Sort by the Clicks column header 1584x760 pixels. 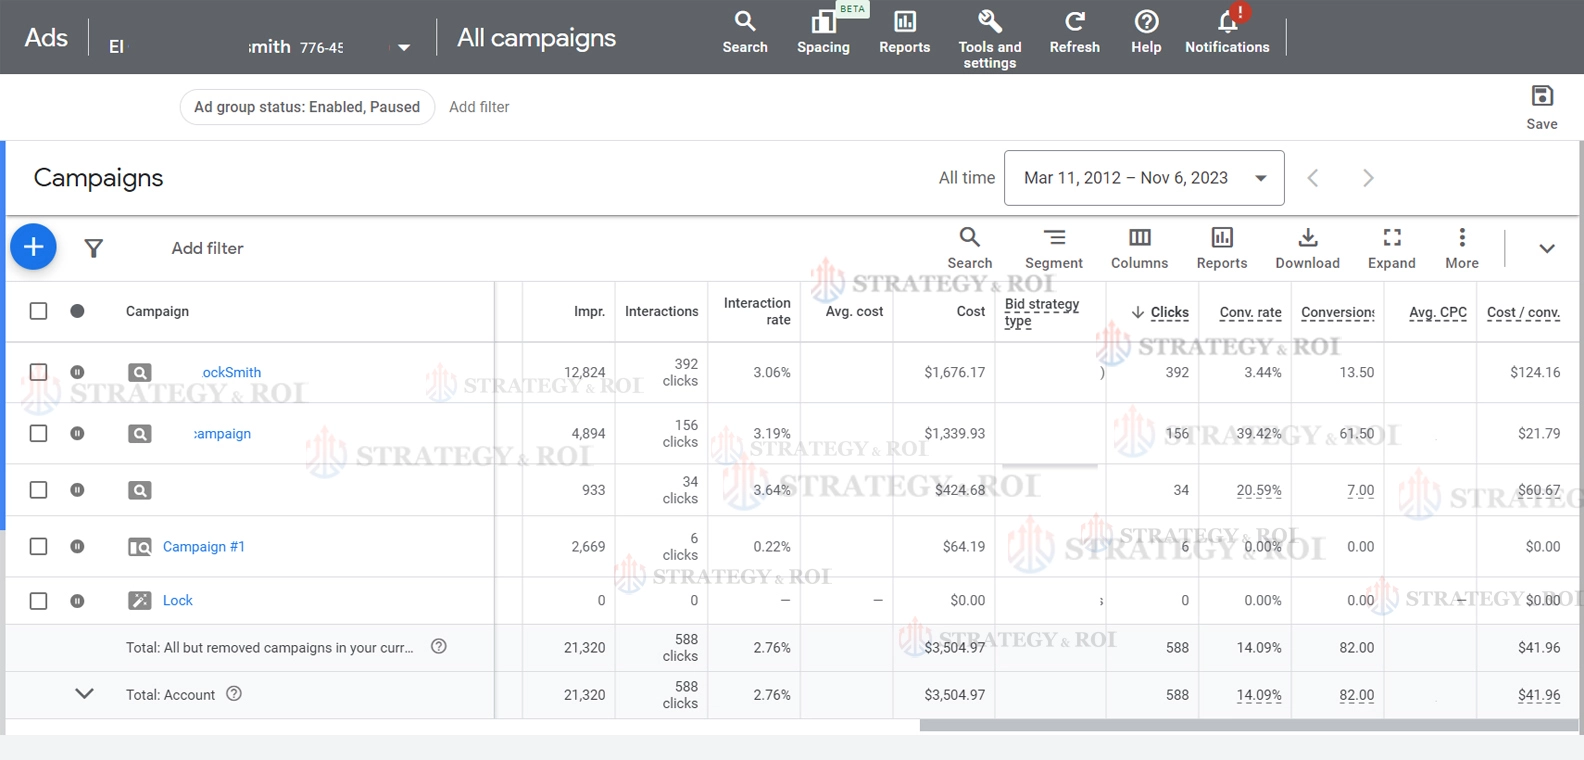(1168, 312)
